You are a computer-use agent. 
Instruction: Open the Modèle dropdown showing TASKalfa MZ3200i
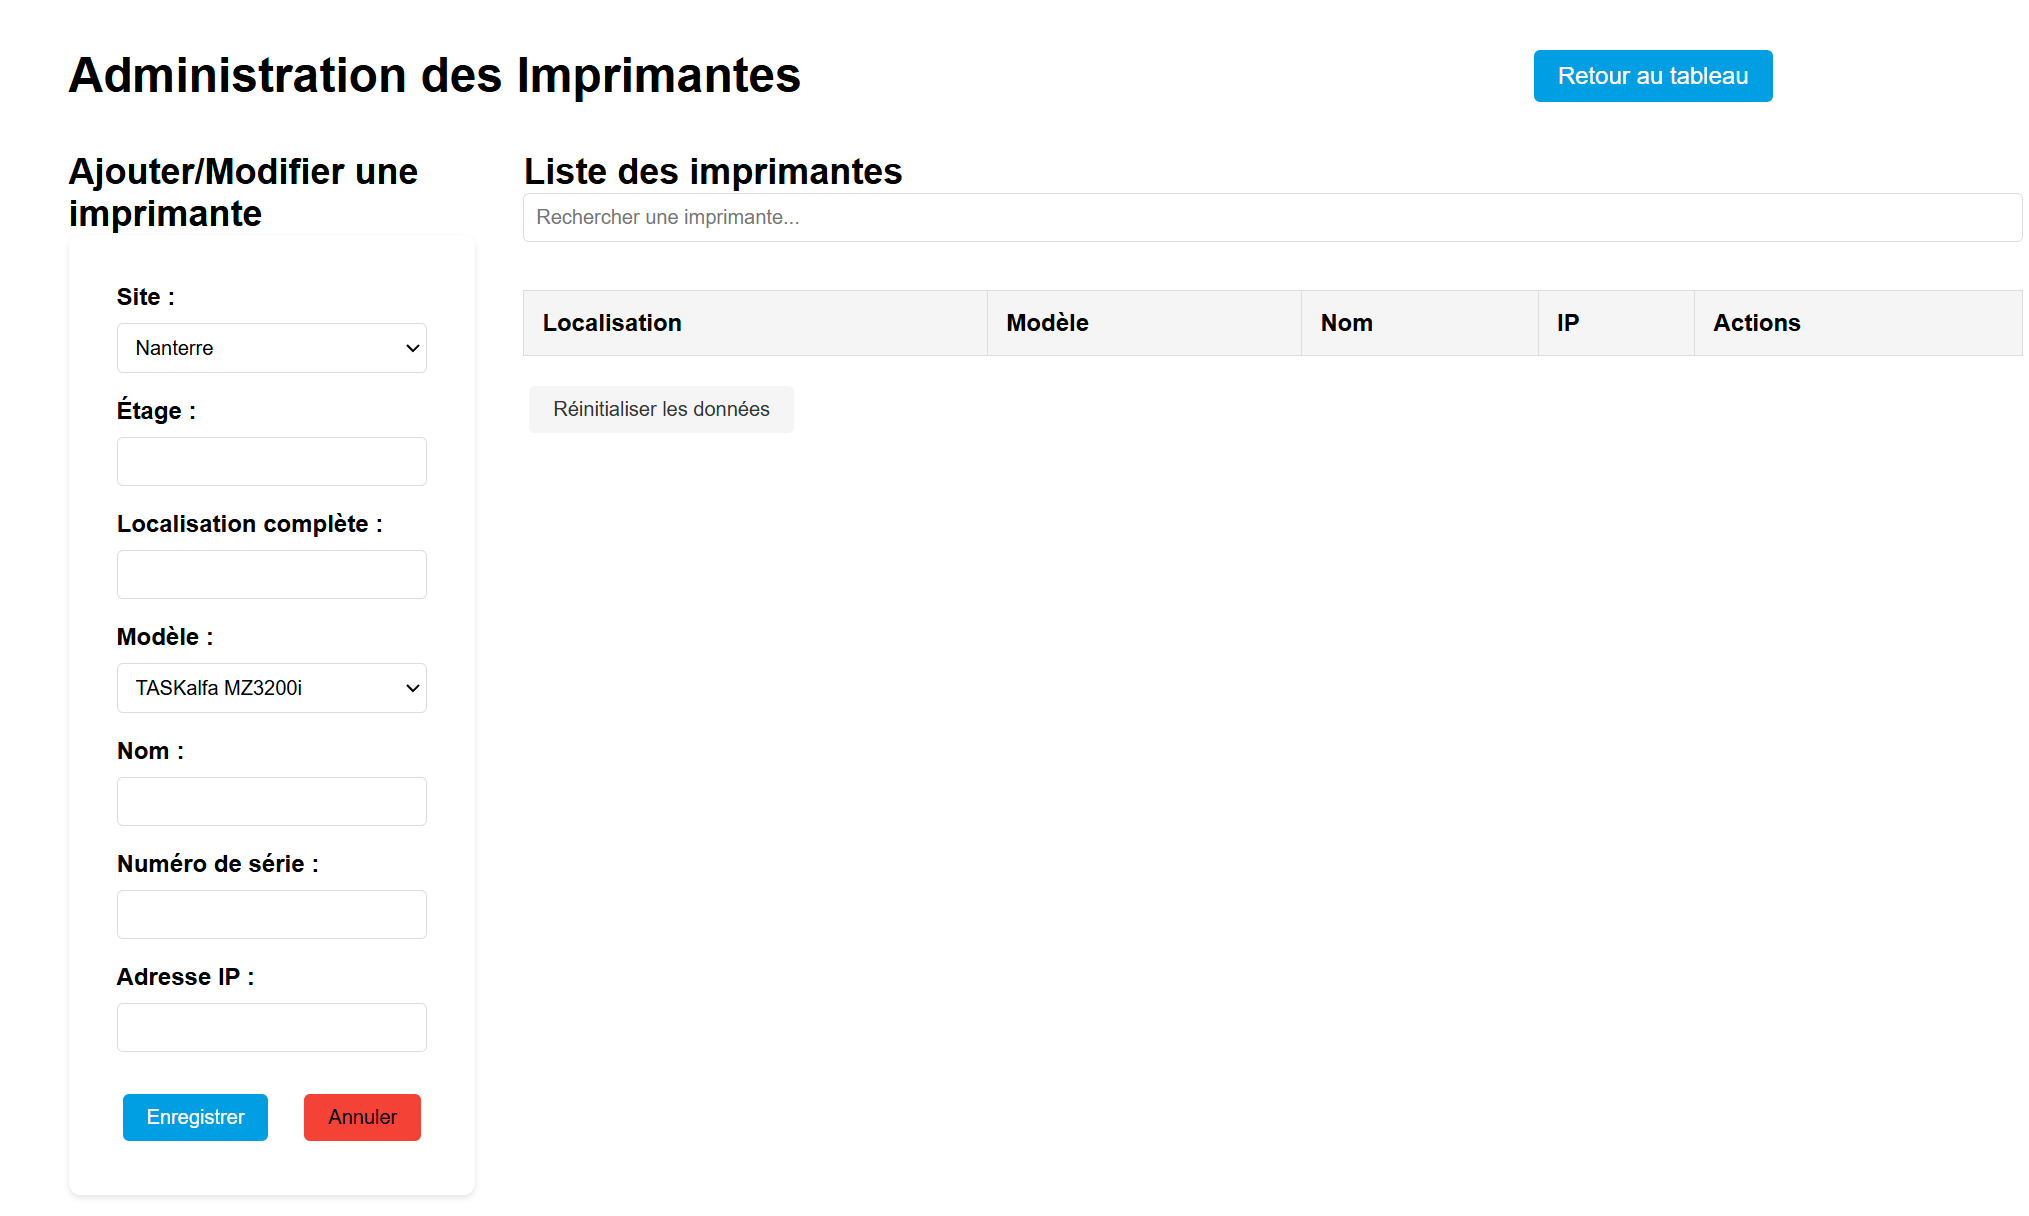point(271,688)
